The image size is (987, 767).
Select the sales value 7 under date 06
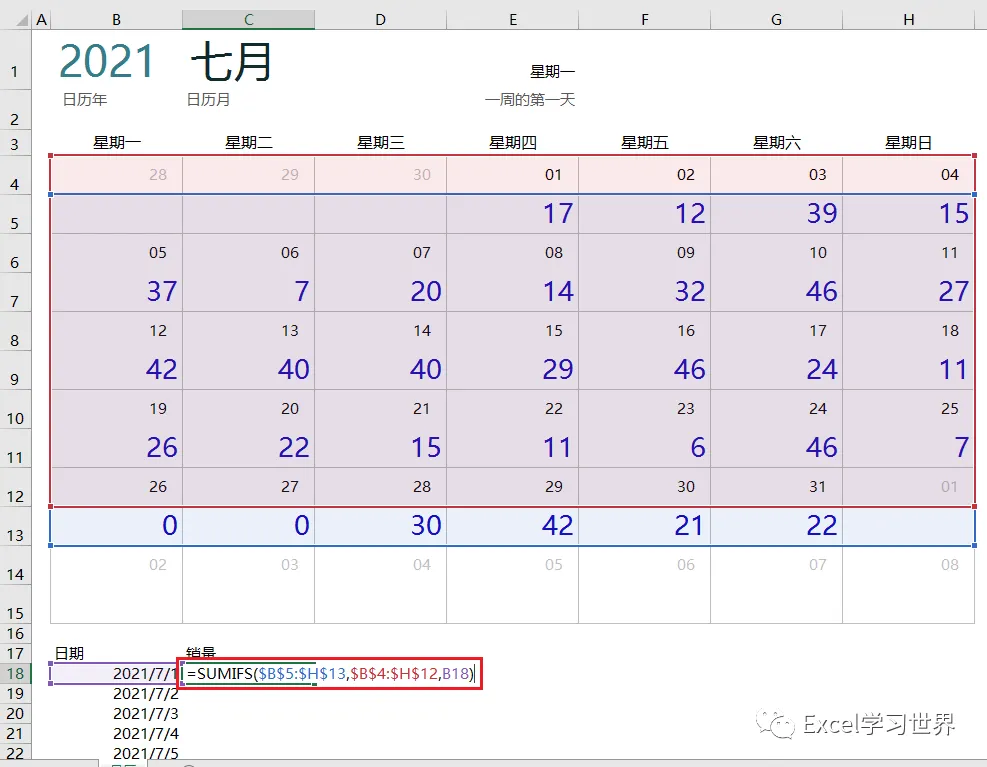coord(249,292)
